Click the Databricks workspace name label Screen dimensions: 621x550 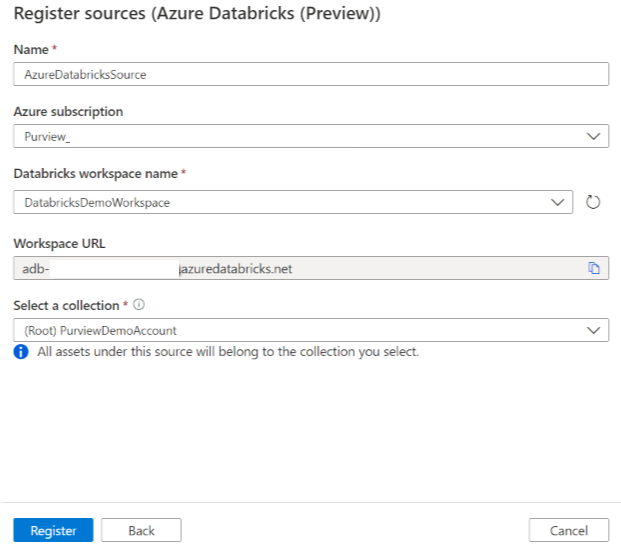tap(94, 174)
